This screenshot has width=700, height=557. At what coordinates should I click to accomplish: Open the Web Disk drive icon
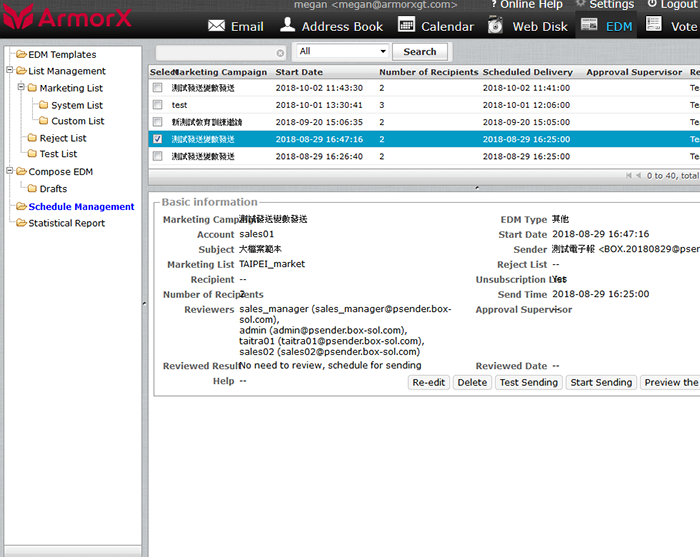coord(496,25)
